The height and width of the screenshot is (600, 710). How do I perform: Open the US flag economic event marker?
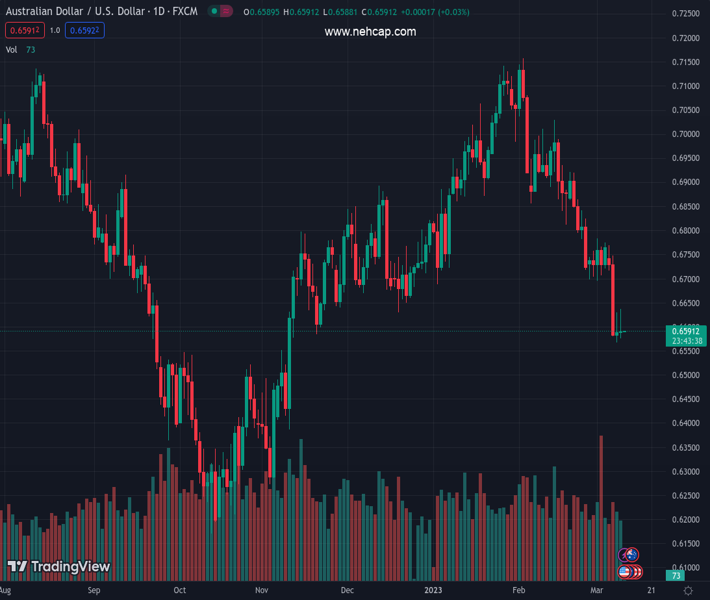[625, 572]
